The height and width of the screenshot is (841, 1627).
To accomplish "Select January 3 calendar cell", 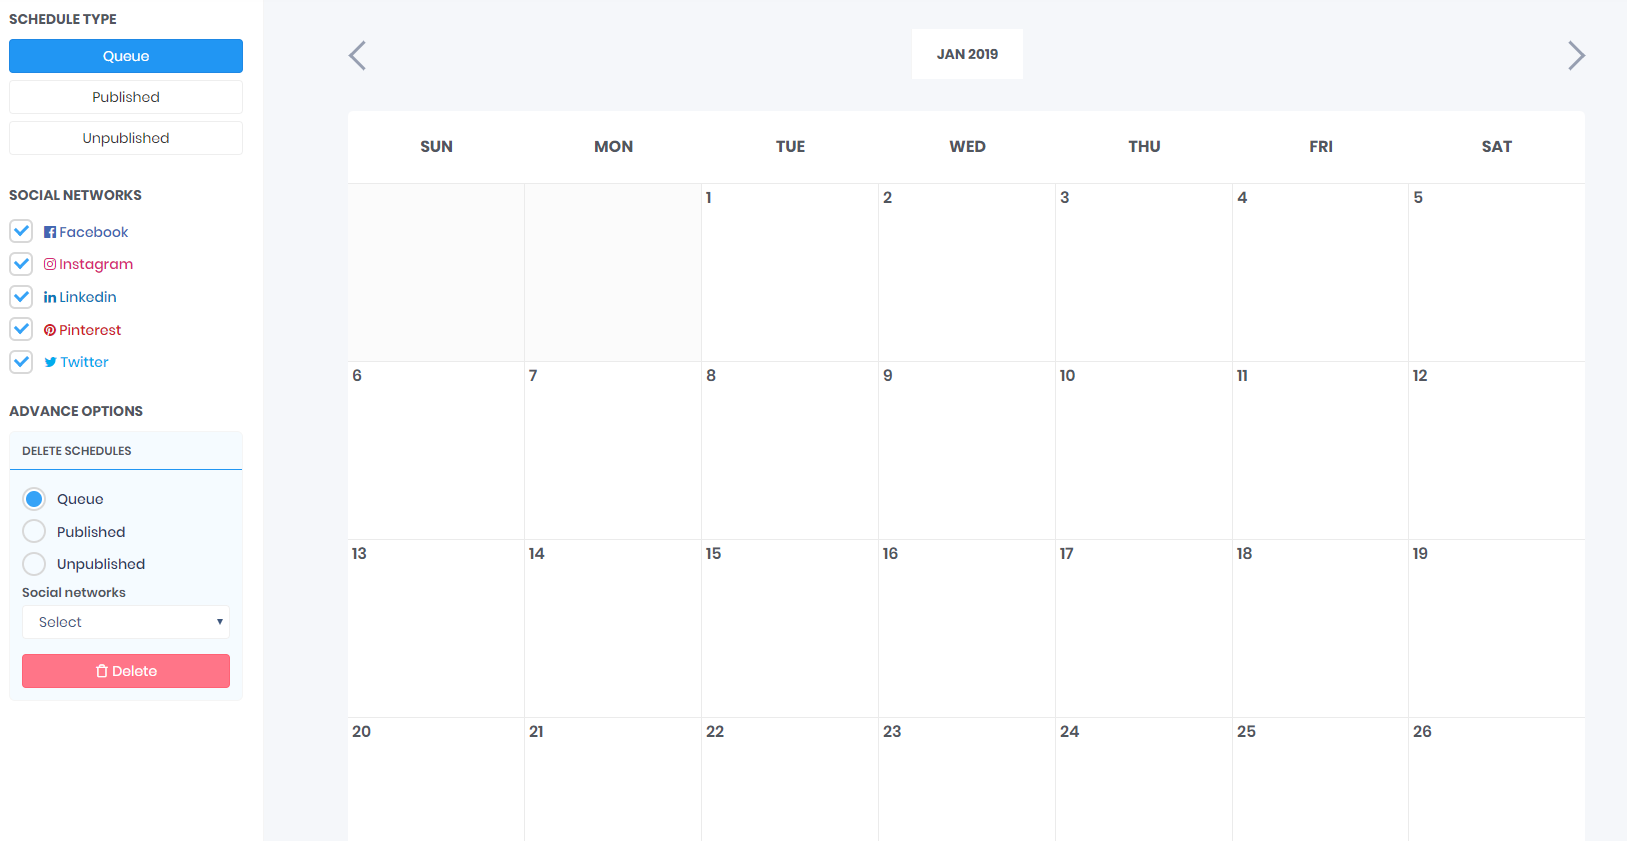I will 1144,273.
